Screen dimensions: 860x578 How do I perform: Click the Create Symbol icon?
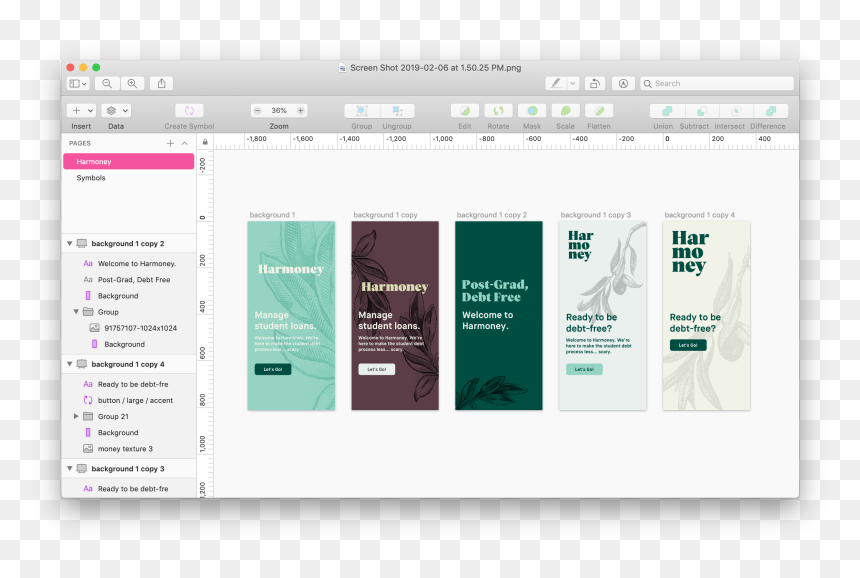tap(189, 111)
